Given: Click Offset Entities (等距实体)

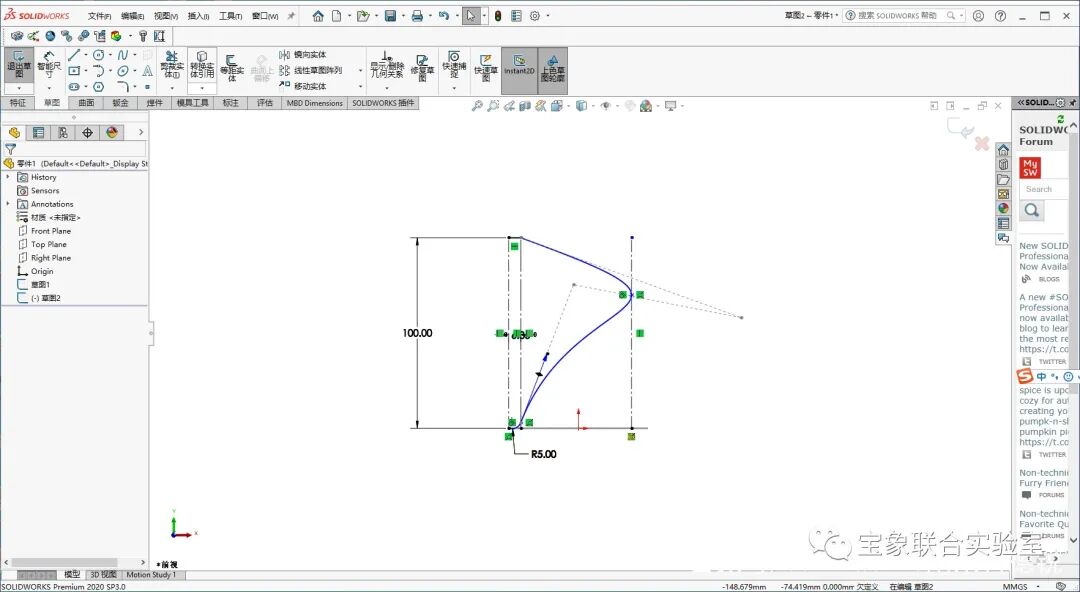Looking at the screenshot, I should (231, 68).
